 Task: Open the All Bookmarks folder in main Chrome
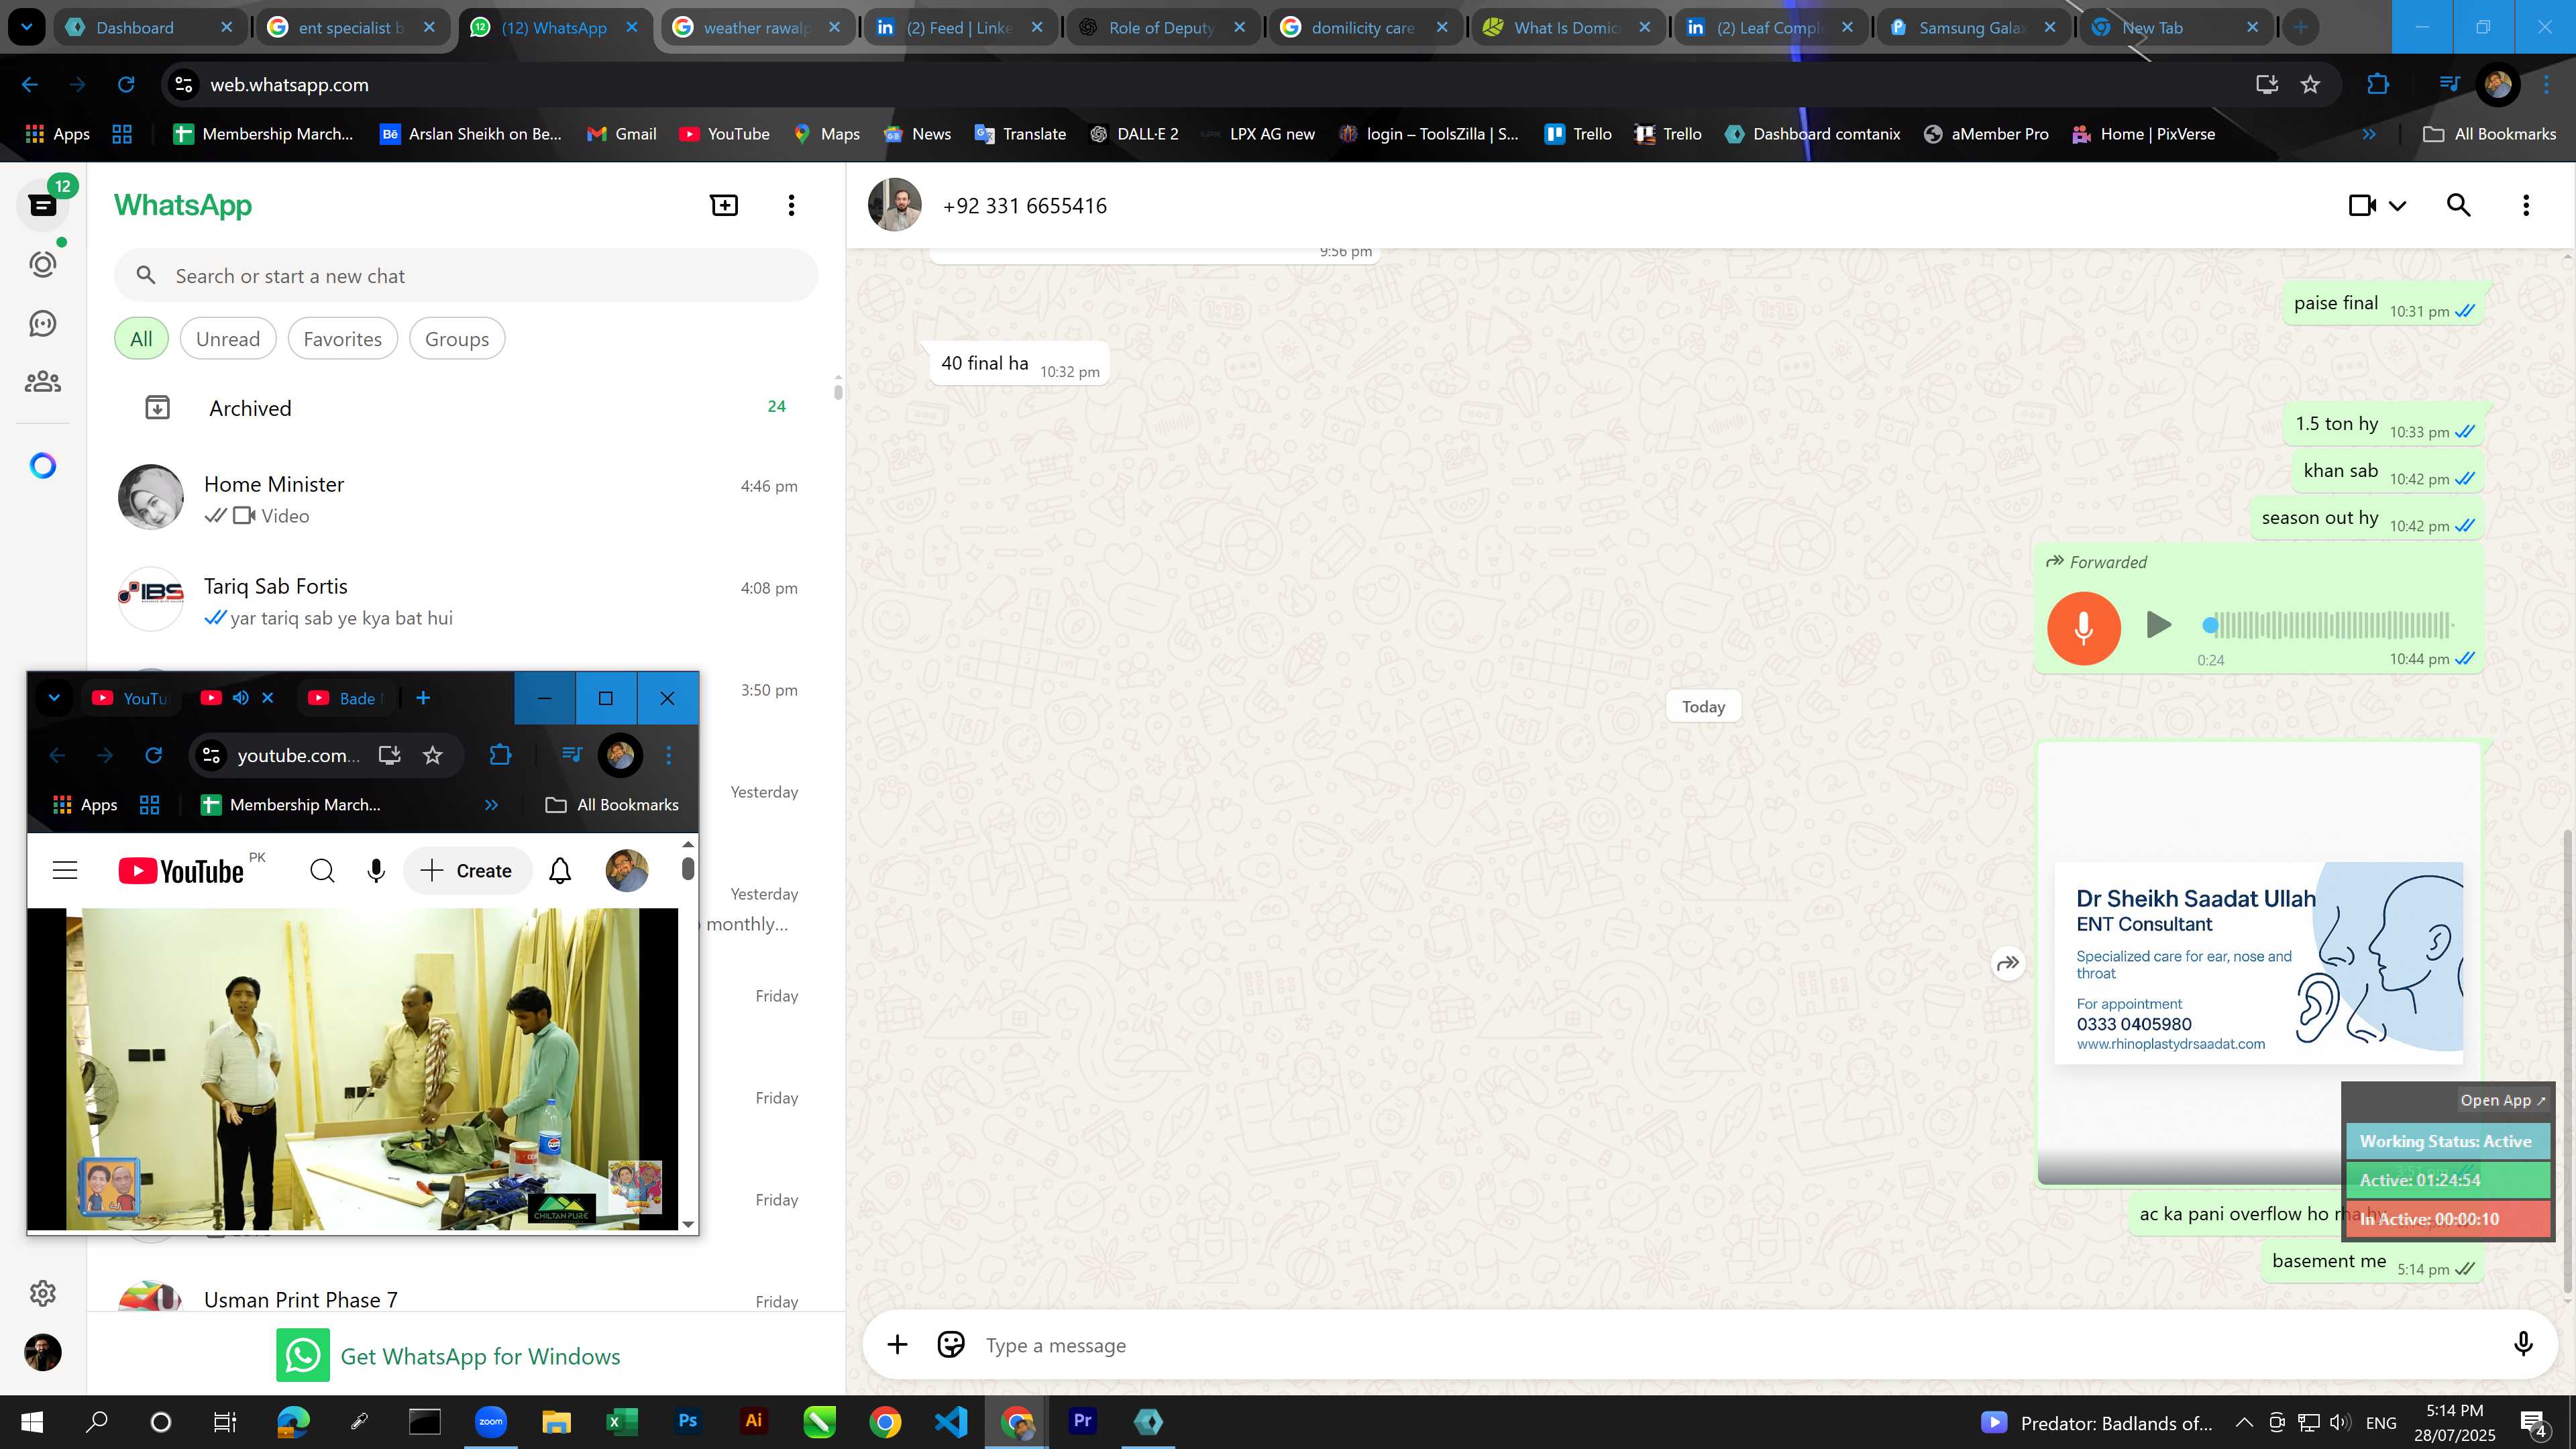[2489, 134]
